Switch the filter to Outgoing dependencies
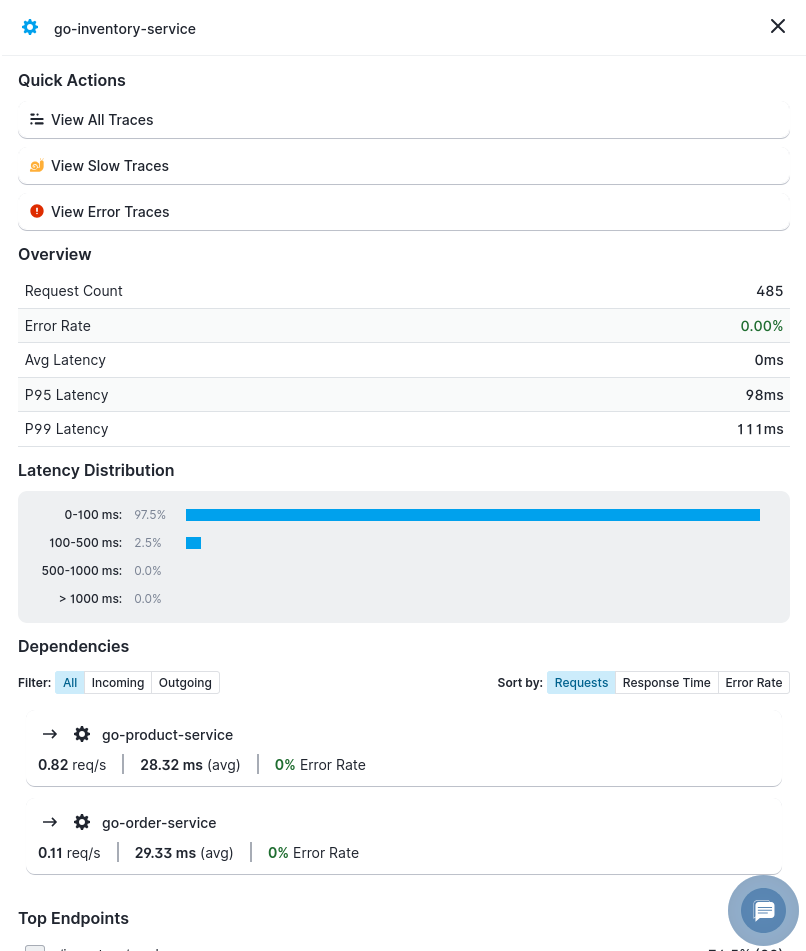The width and height of the screenshot is (806, 951). (x=185, y=682)
